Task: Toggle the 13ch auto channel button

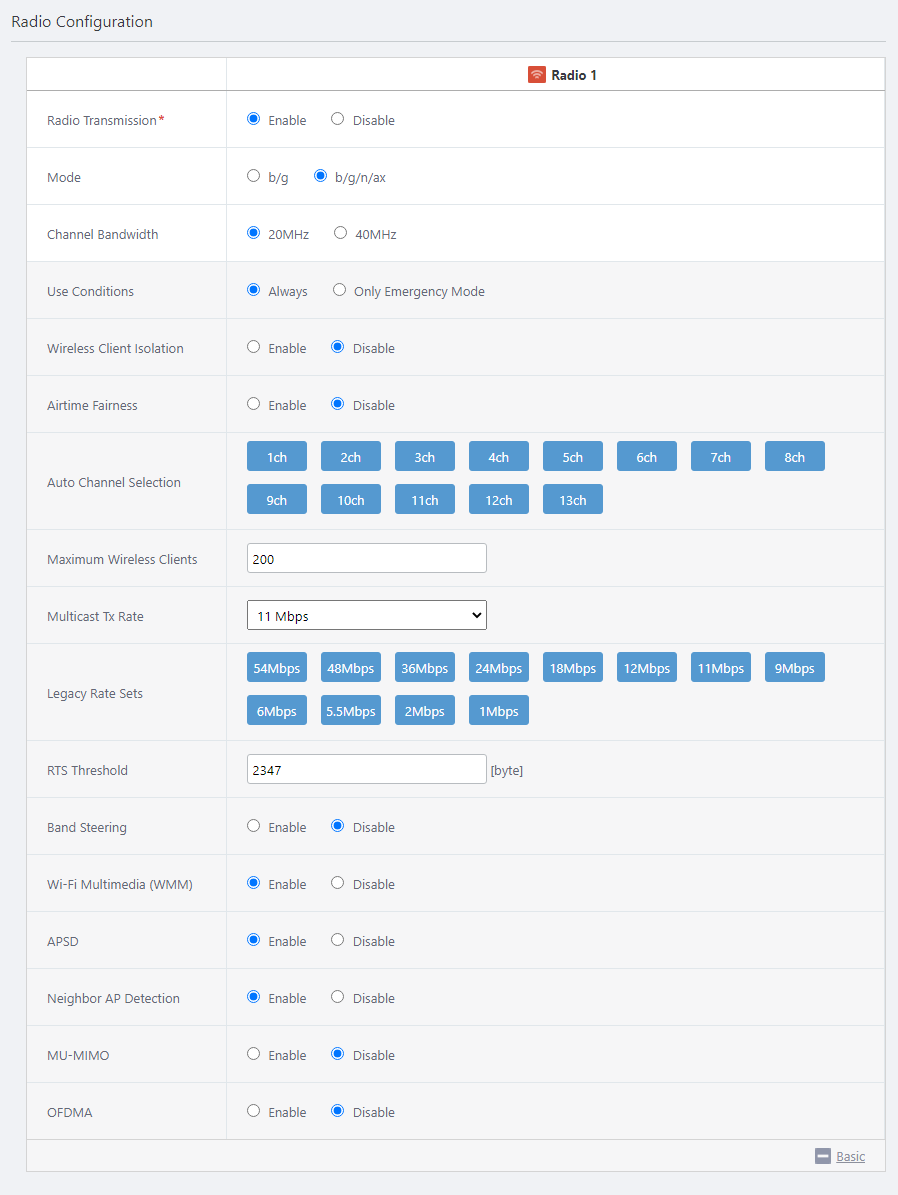Action: tap(572, 500)
